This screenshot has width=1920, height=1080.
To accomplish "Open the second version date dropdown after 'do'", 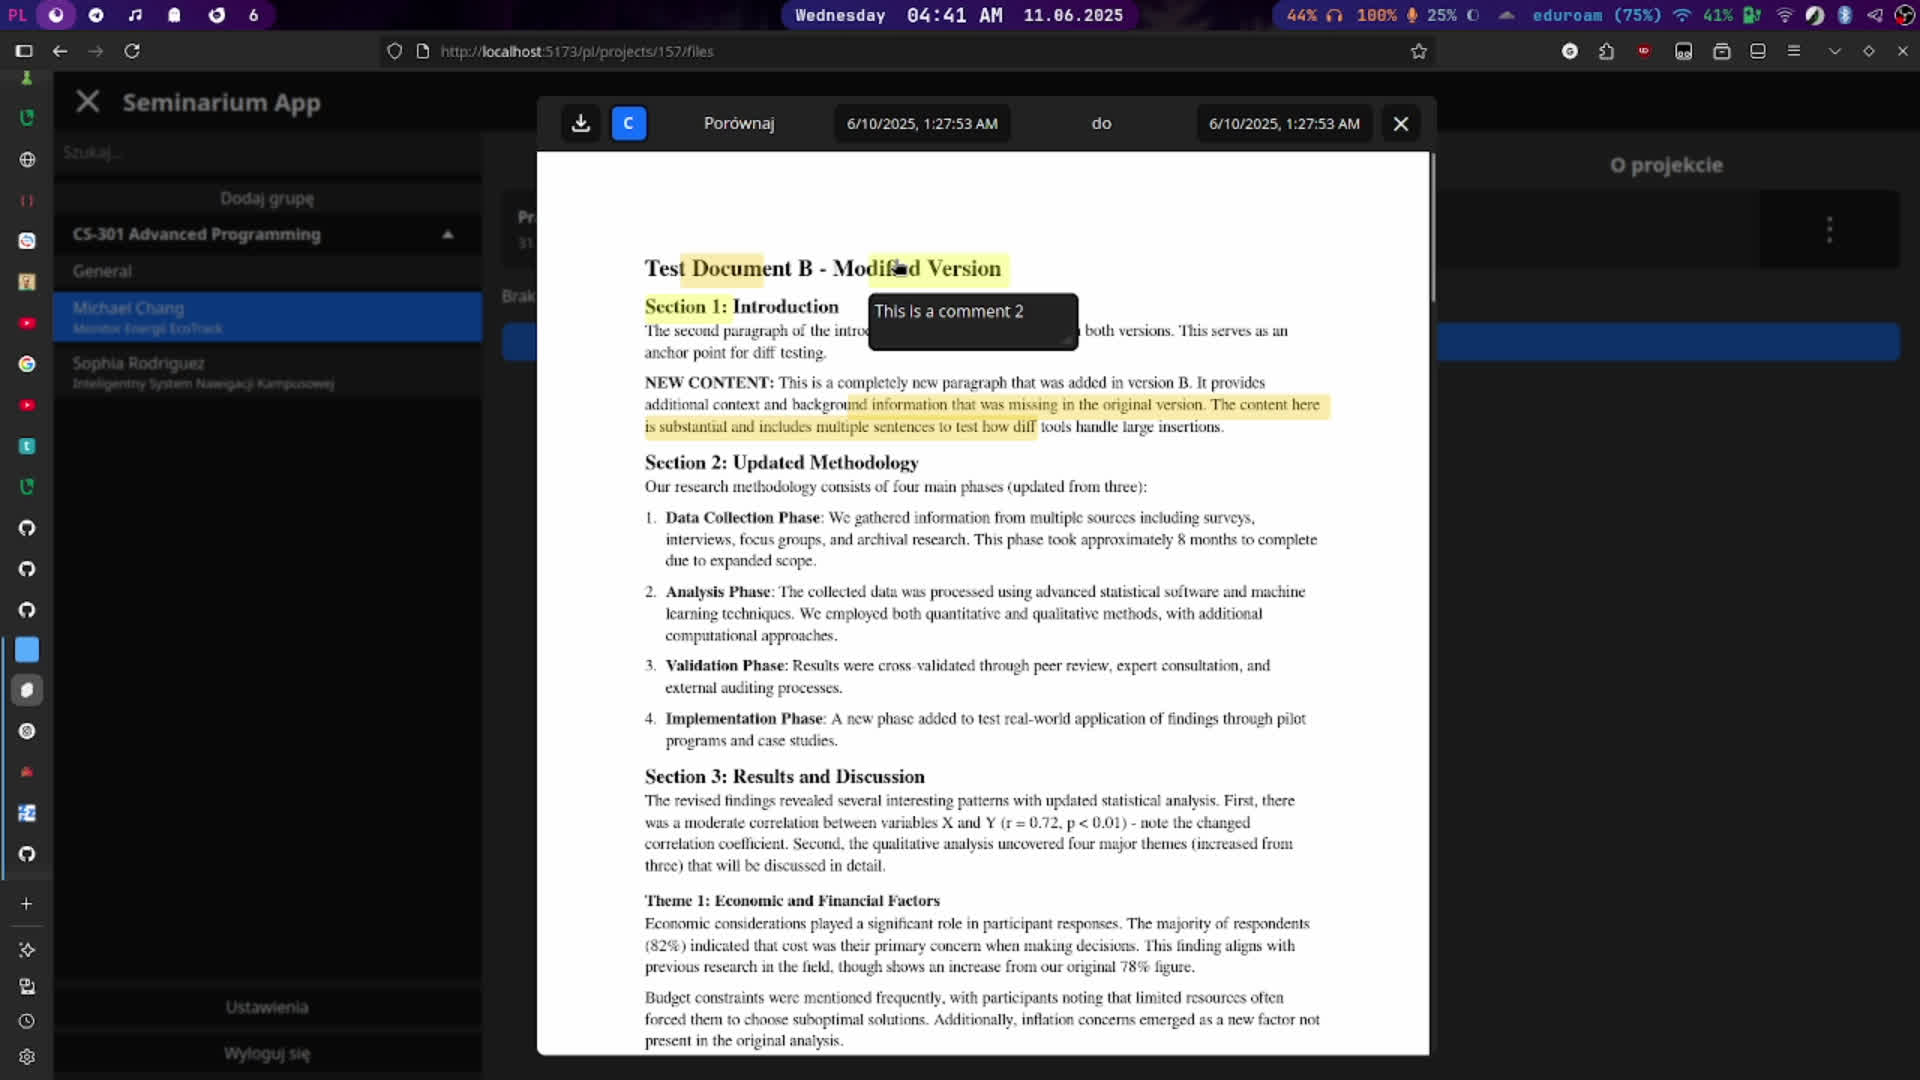I will pyautogui.click(x=1284, y=123).
